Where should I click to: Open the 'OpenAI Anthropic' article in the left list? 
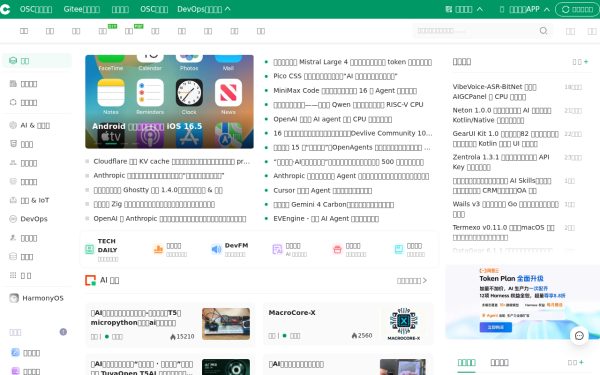170,218
